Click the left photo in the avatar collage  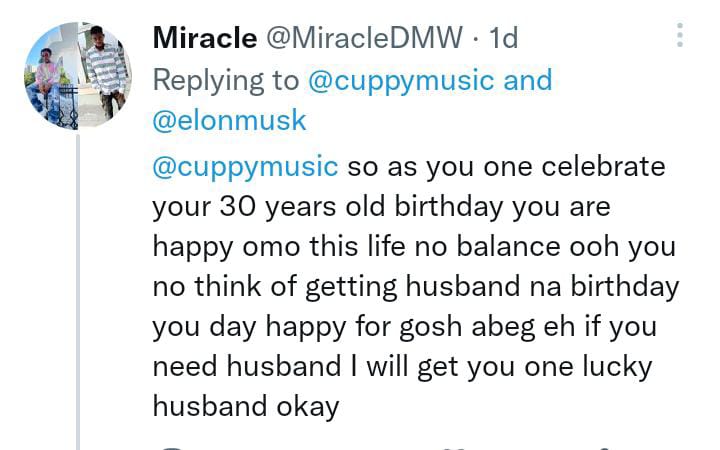click(x=52, y=78)
